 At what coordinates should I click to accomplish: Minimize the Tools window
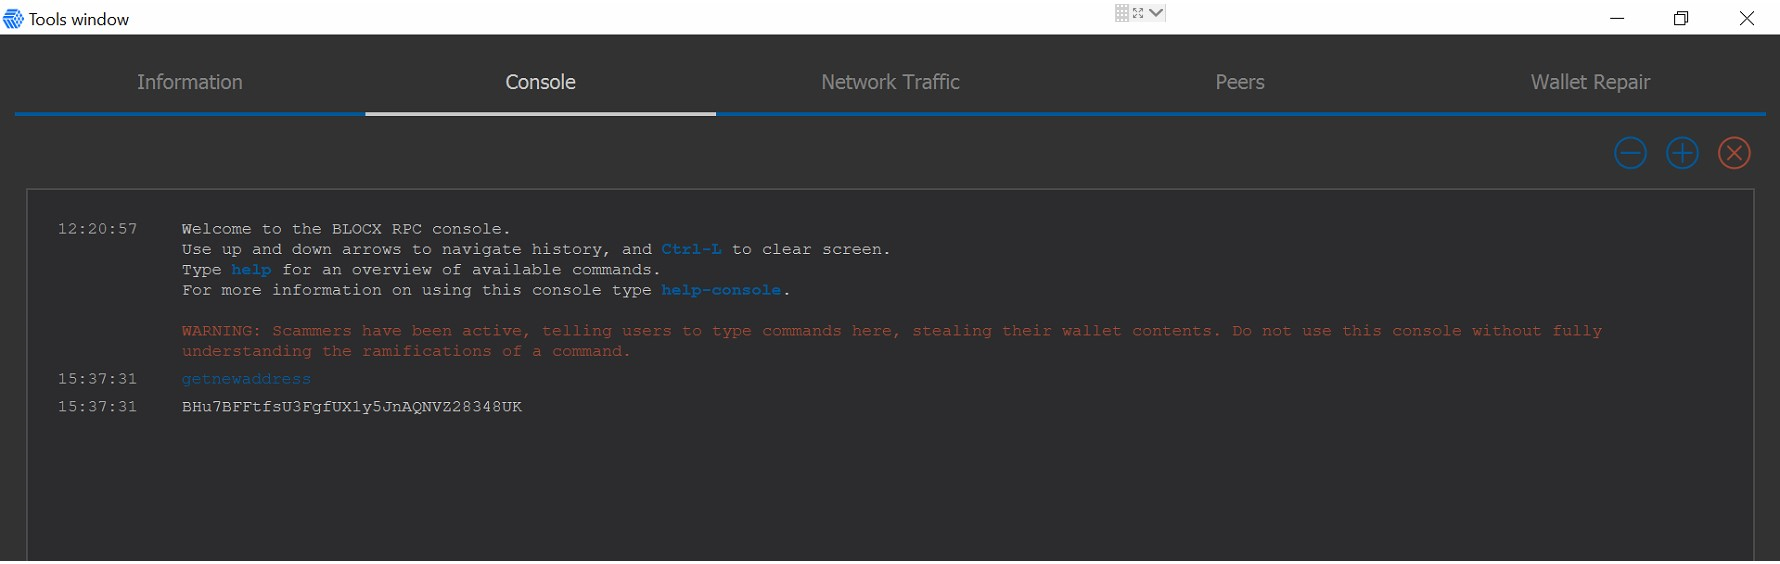pos(1617,18)
